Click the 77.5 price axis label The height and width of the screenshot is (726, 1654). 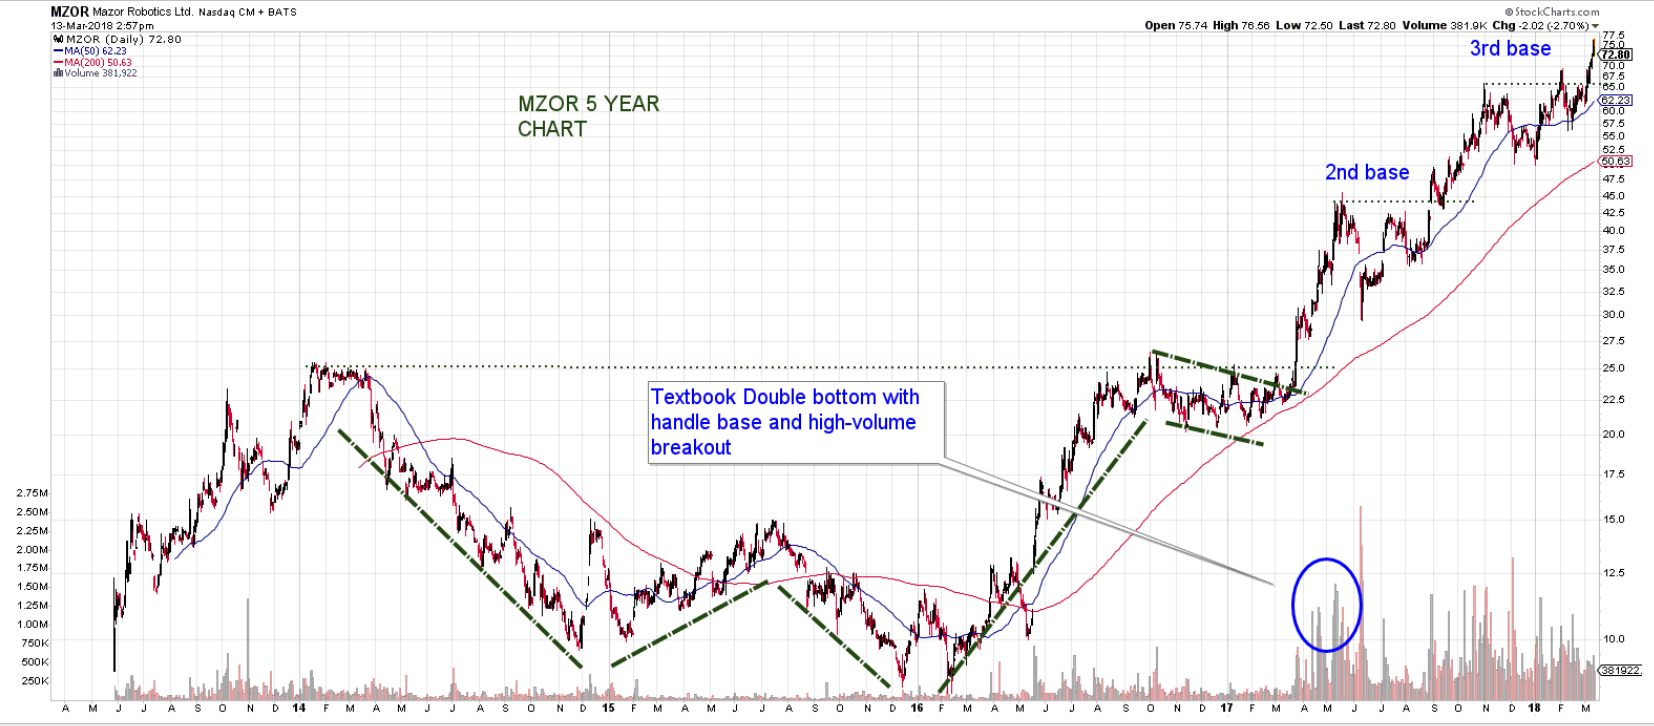point(1613,35)
